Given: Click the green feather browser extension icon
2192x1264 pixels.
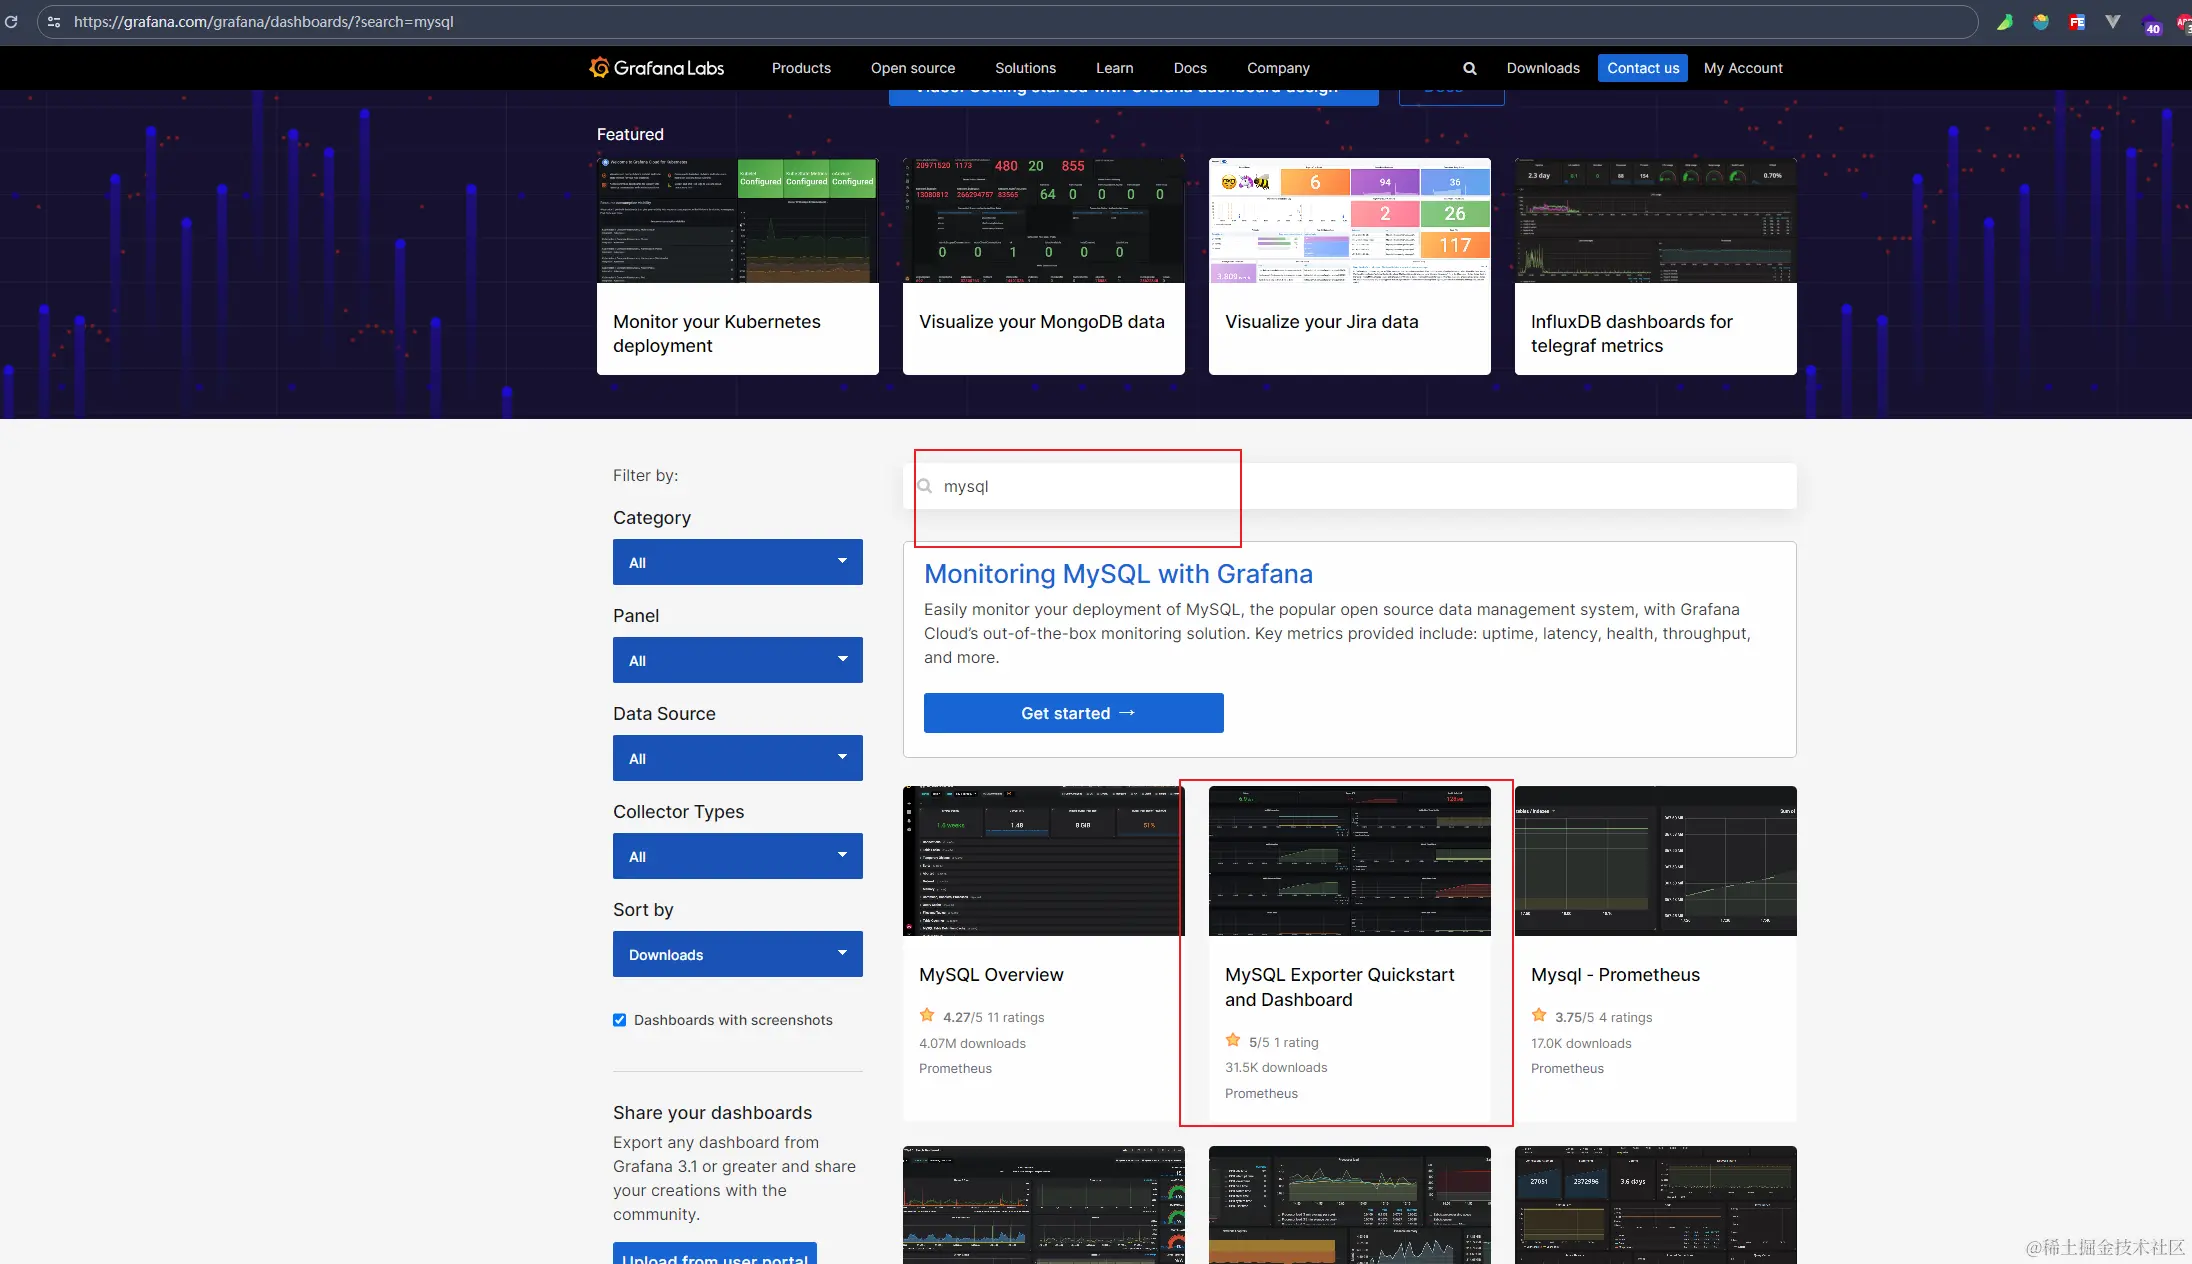Looking at the screenshot, I should [x=2004, y=22].
